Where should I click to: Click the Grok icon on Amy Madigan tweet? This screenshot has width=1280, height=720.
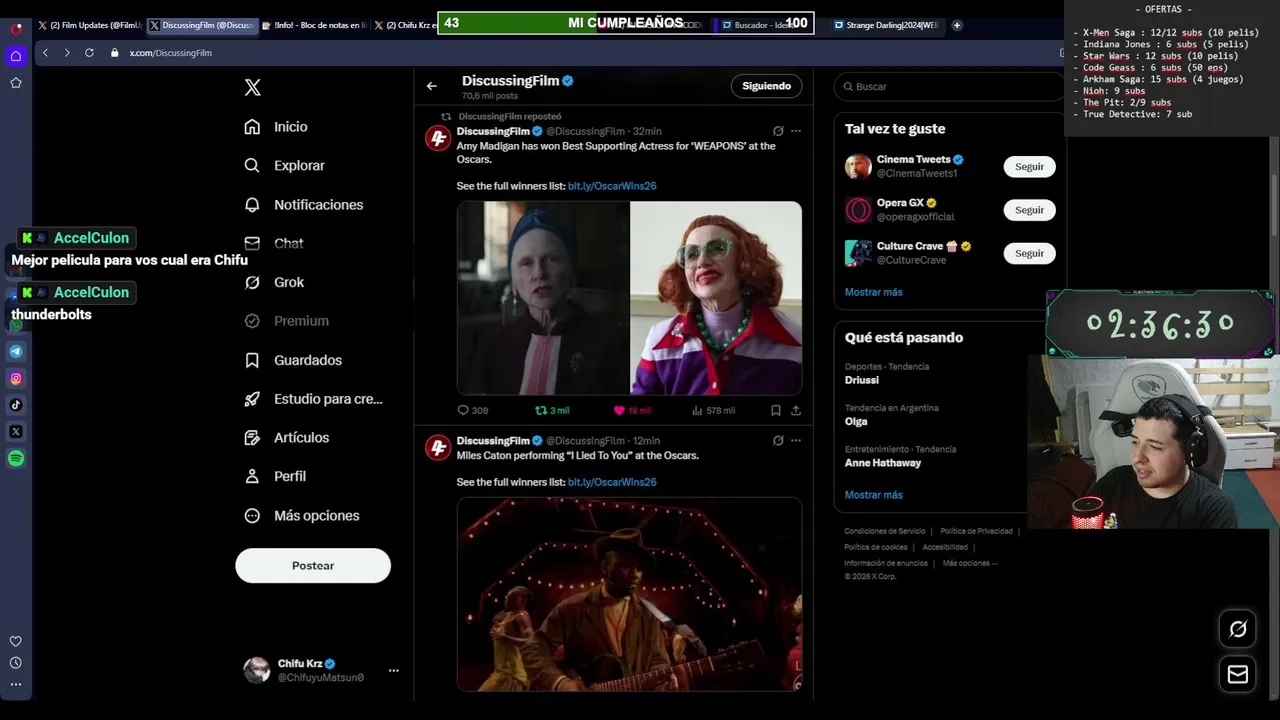pyautogui.click(x=778, y=131)
